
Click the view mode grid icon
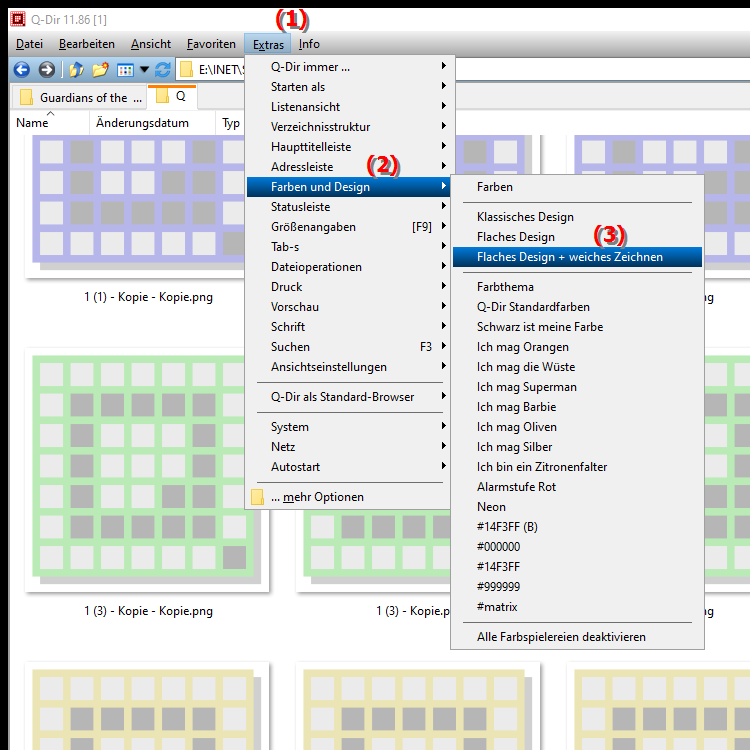tap(125, 70)
